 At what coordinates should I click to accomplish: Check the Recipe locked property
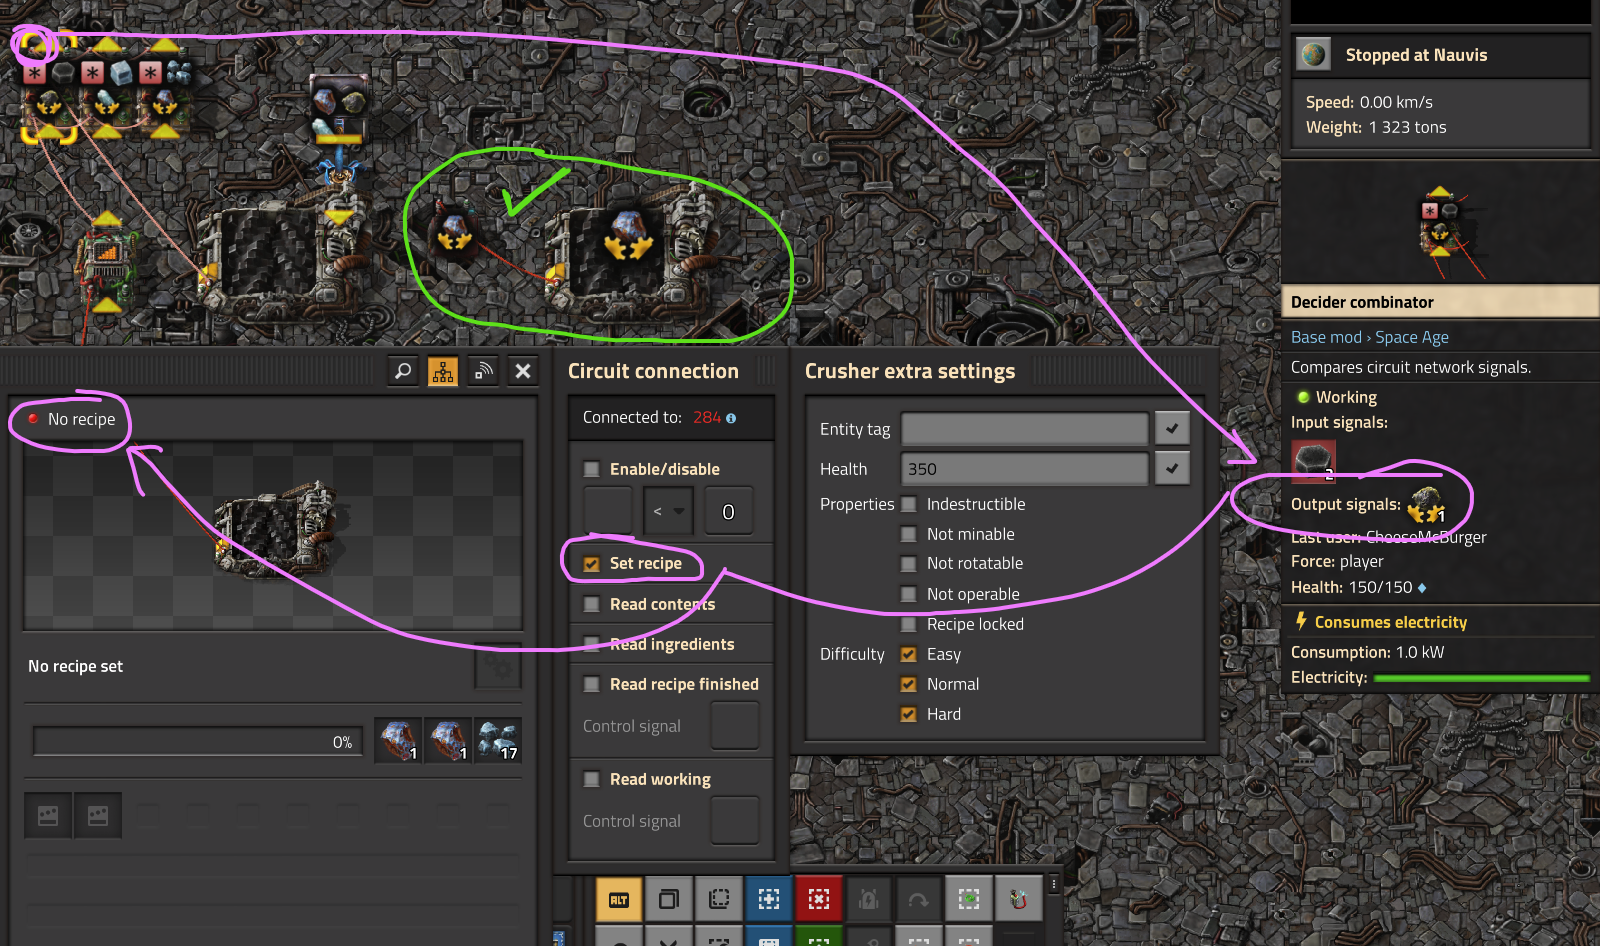909,624
